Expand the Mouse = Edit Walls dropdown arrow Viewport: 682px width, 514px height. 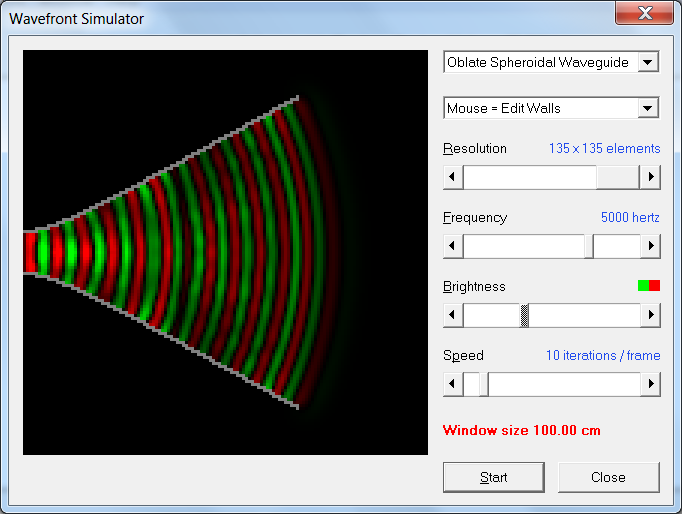648,108
